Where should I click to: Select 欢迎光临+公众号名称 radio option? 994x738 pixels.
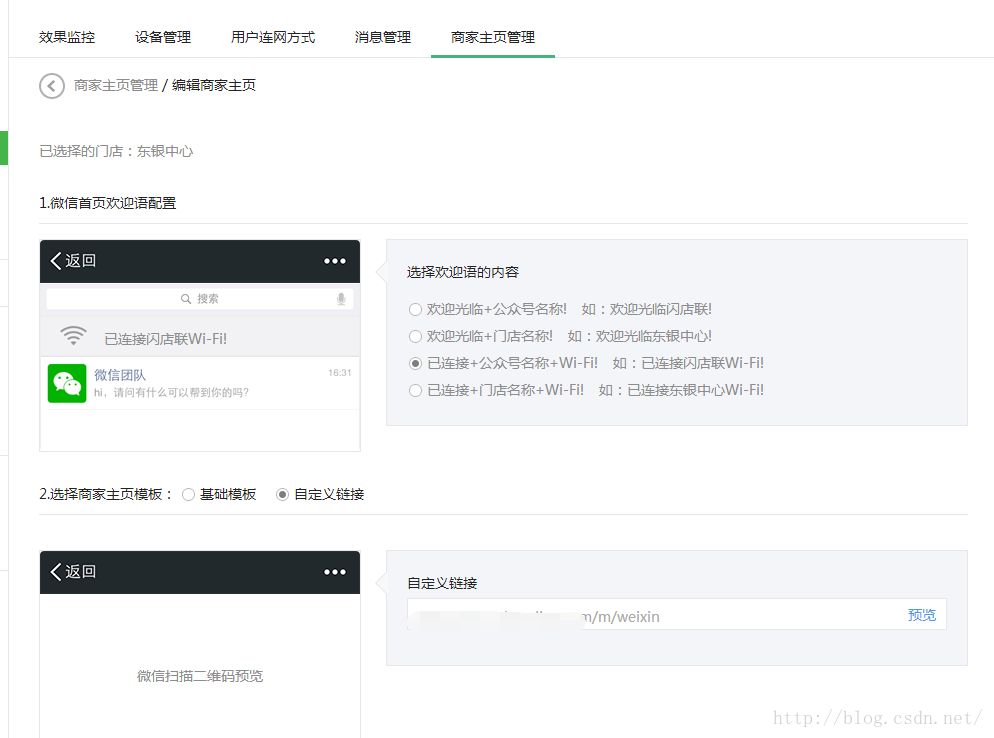[x=415, y=309]
